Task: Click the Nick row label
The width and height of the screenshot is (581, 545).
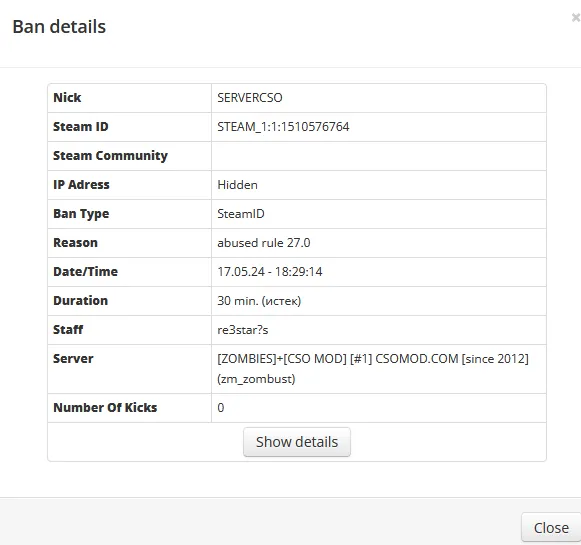Action: (67, 97)
